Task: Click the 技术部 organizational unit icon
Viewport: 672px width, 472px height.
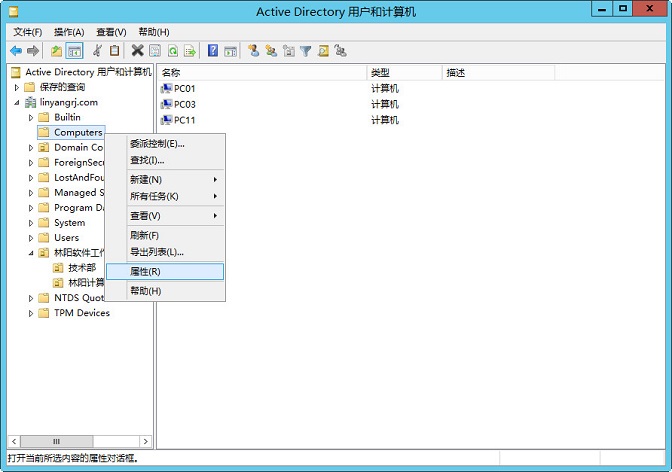Action: tap(58, 268)
